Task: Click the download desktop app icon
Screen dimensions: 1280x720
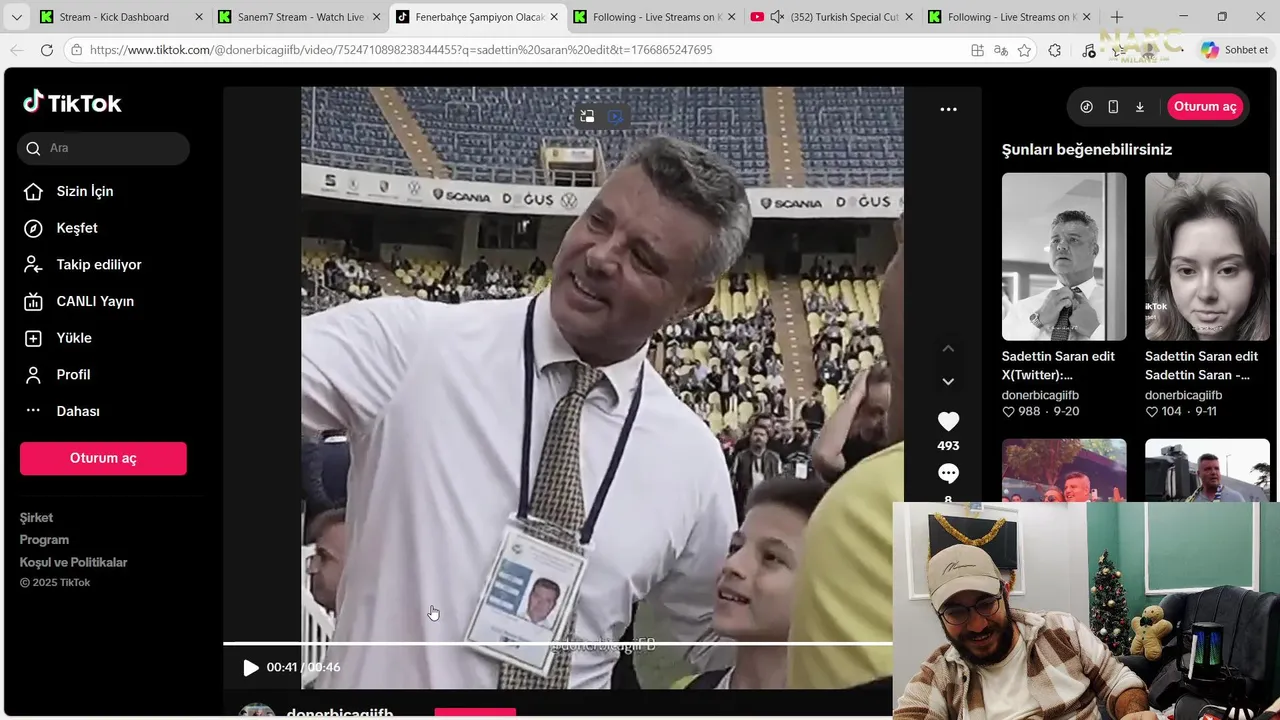Action: click(x=1139, y=107)
